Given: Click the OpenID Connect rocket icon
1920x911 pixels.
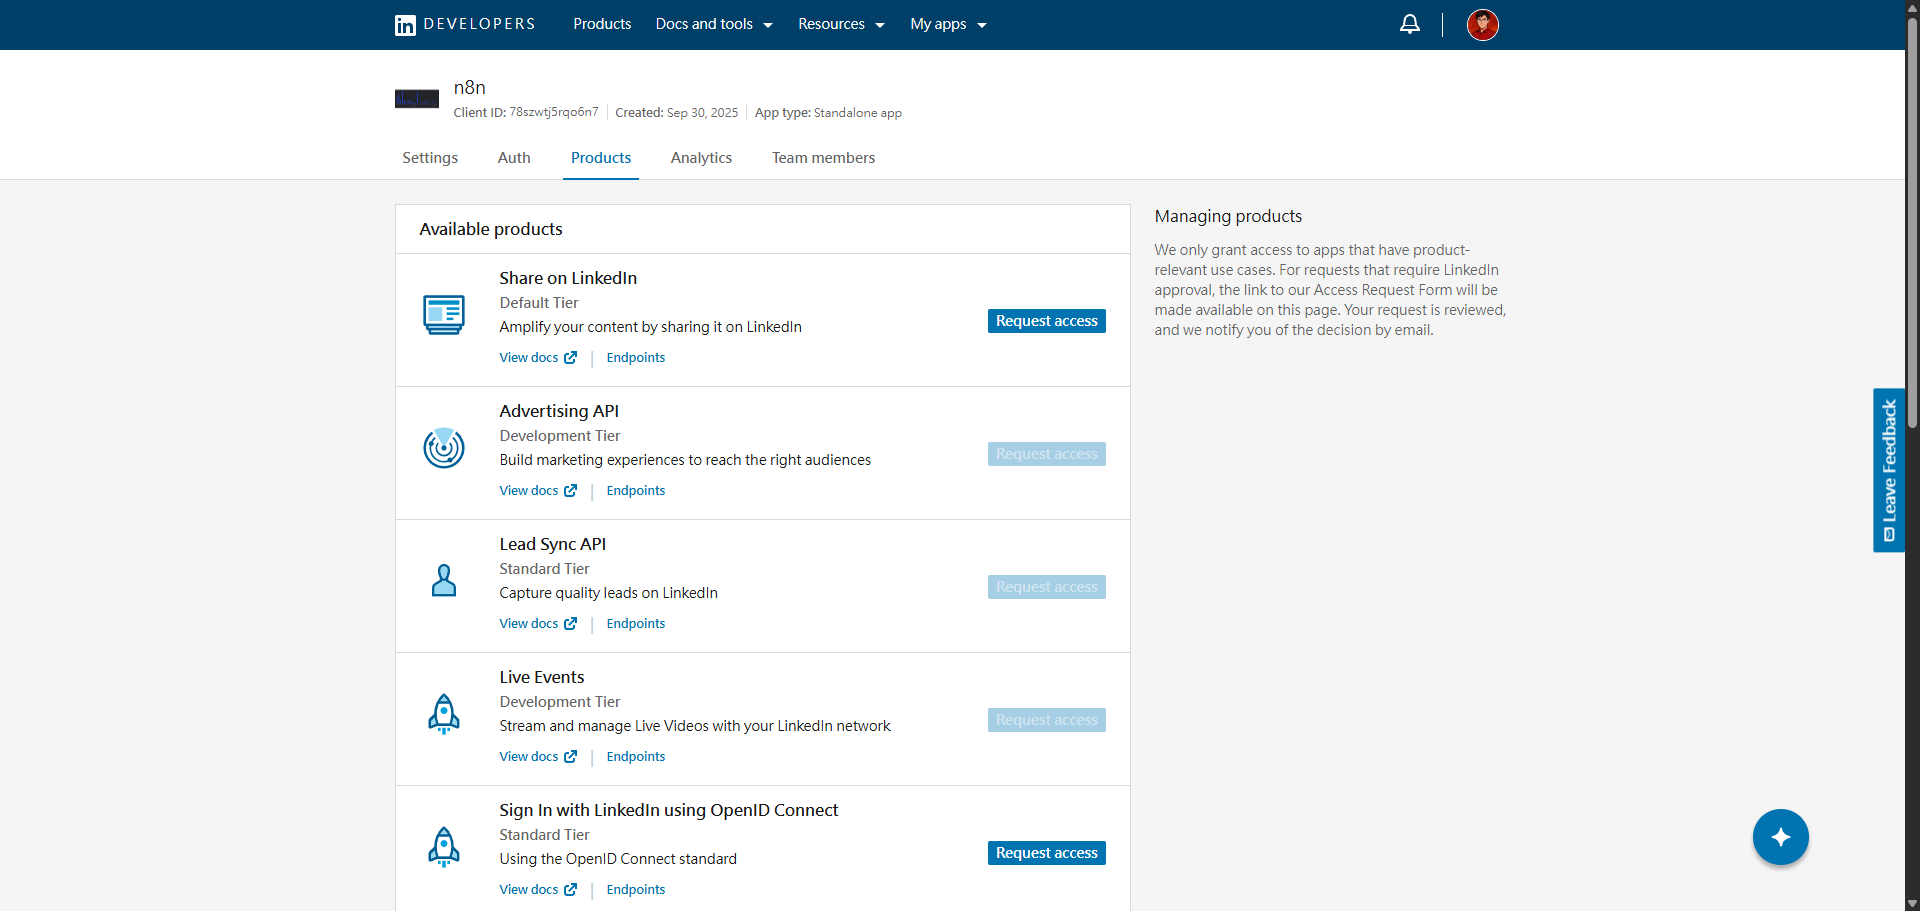Looking at the screenshot, I should pyautogui.click(x=443, y=846).
